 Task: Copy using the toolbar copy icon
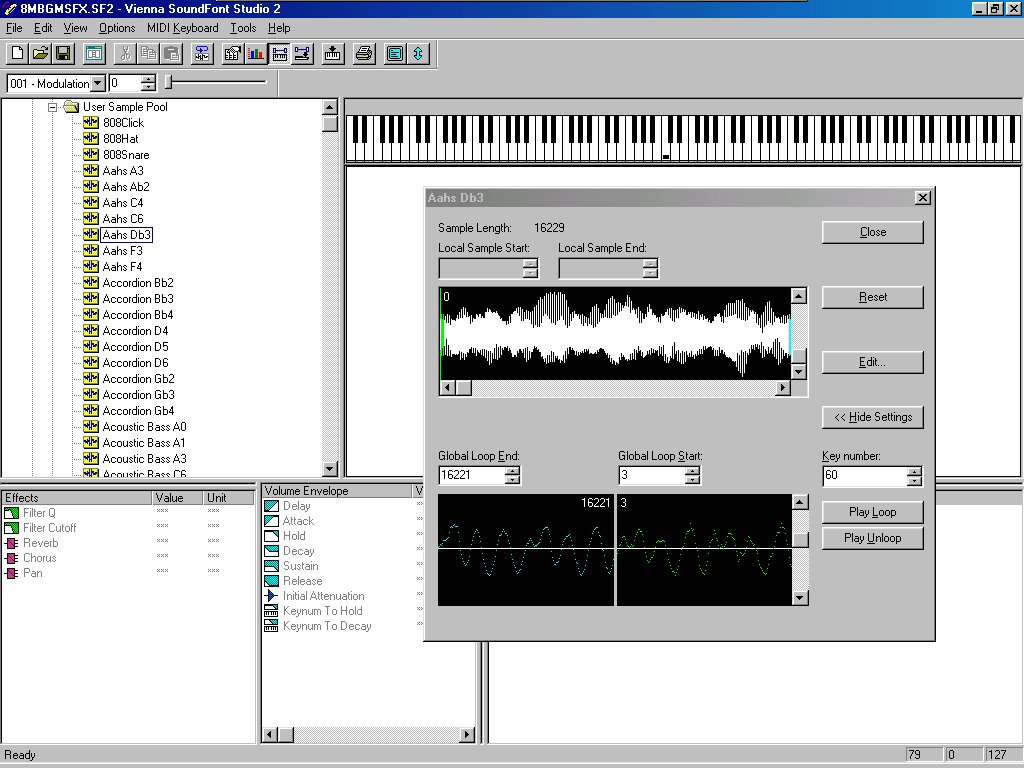(148, 54)
